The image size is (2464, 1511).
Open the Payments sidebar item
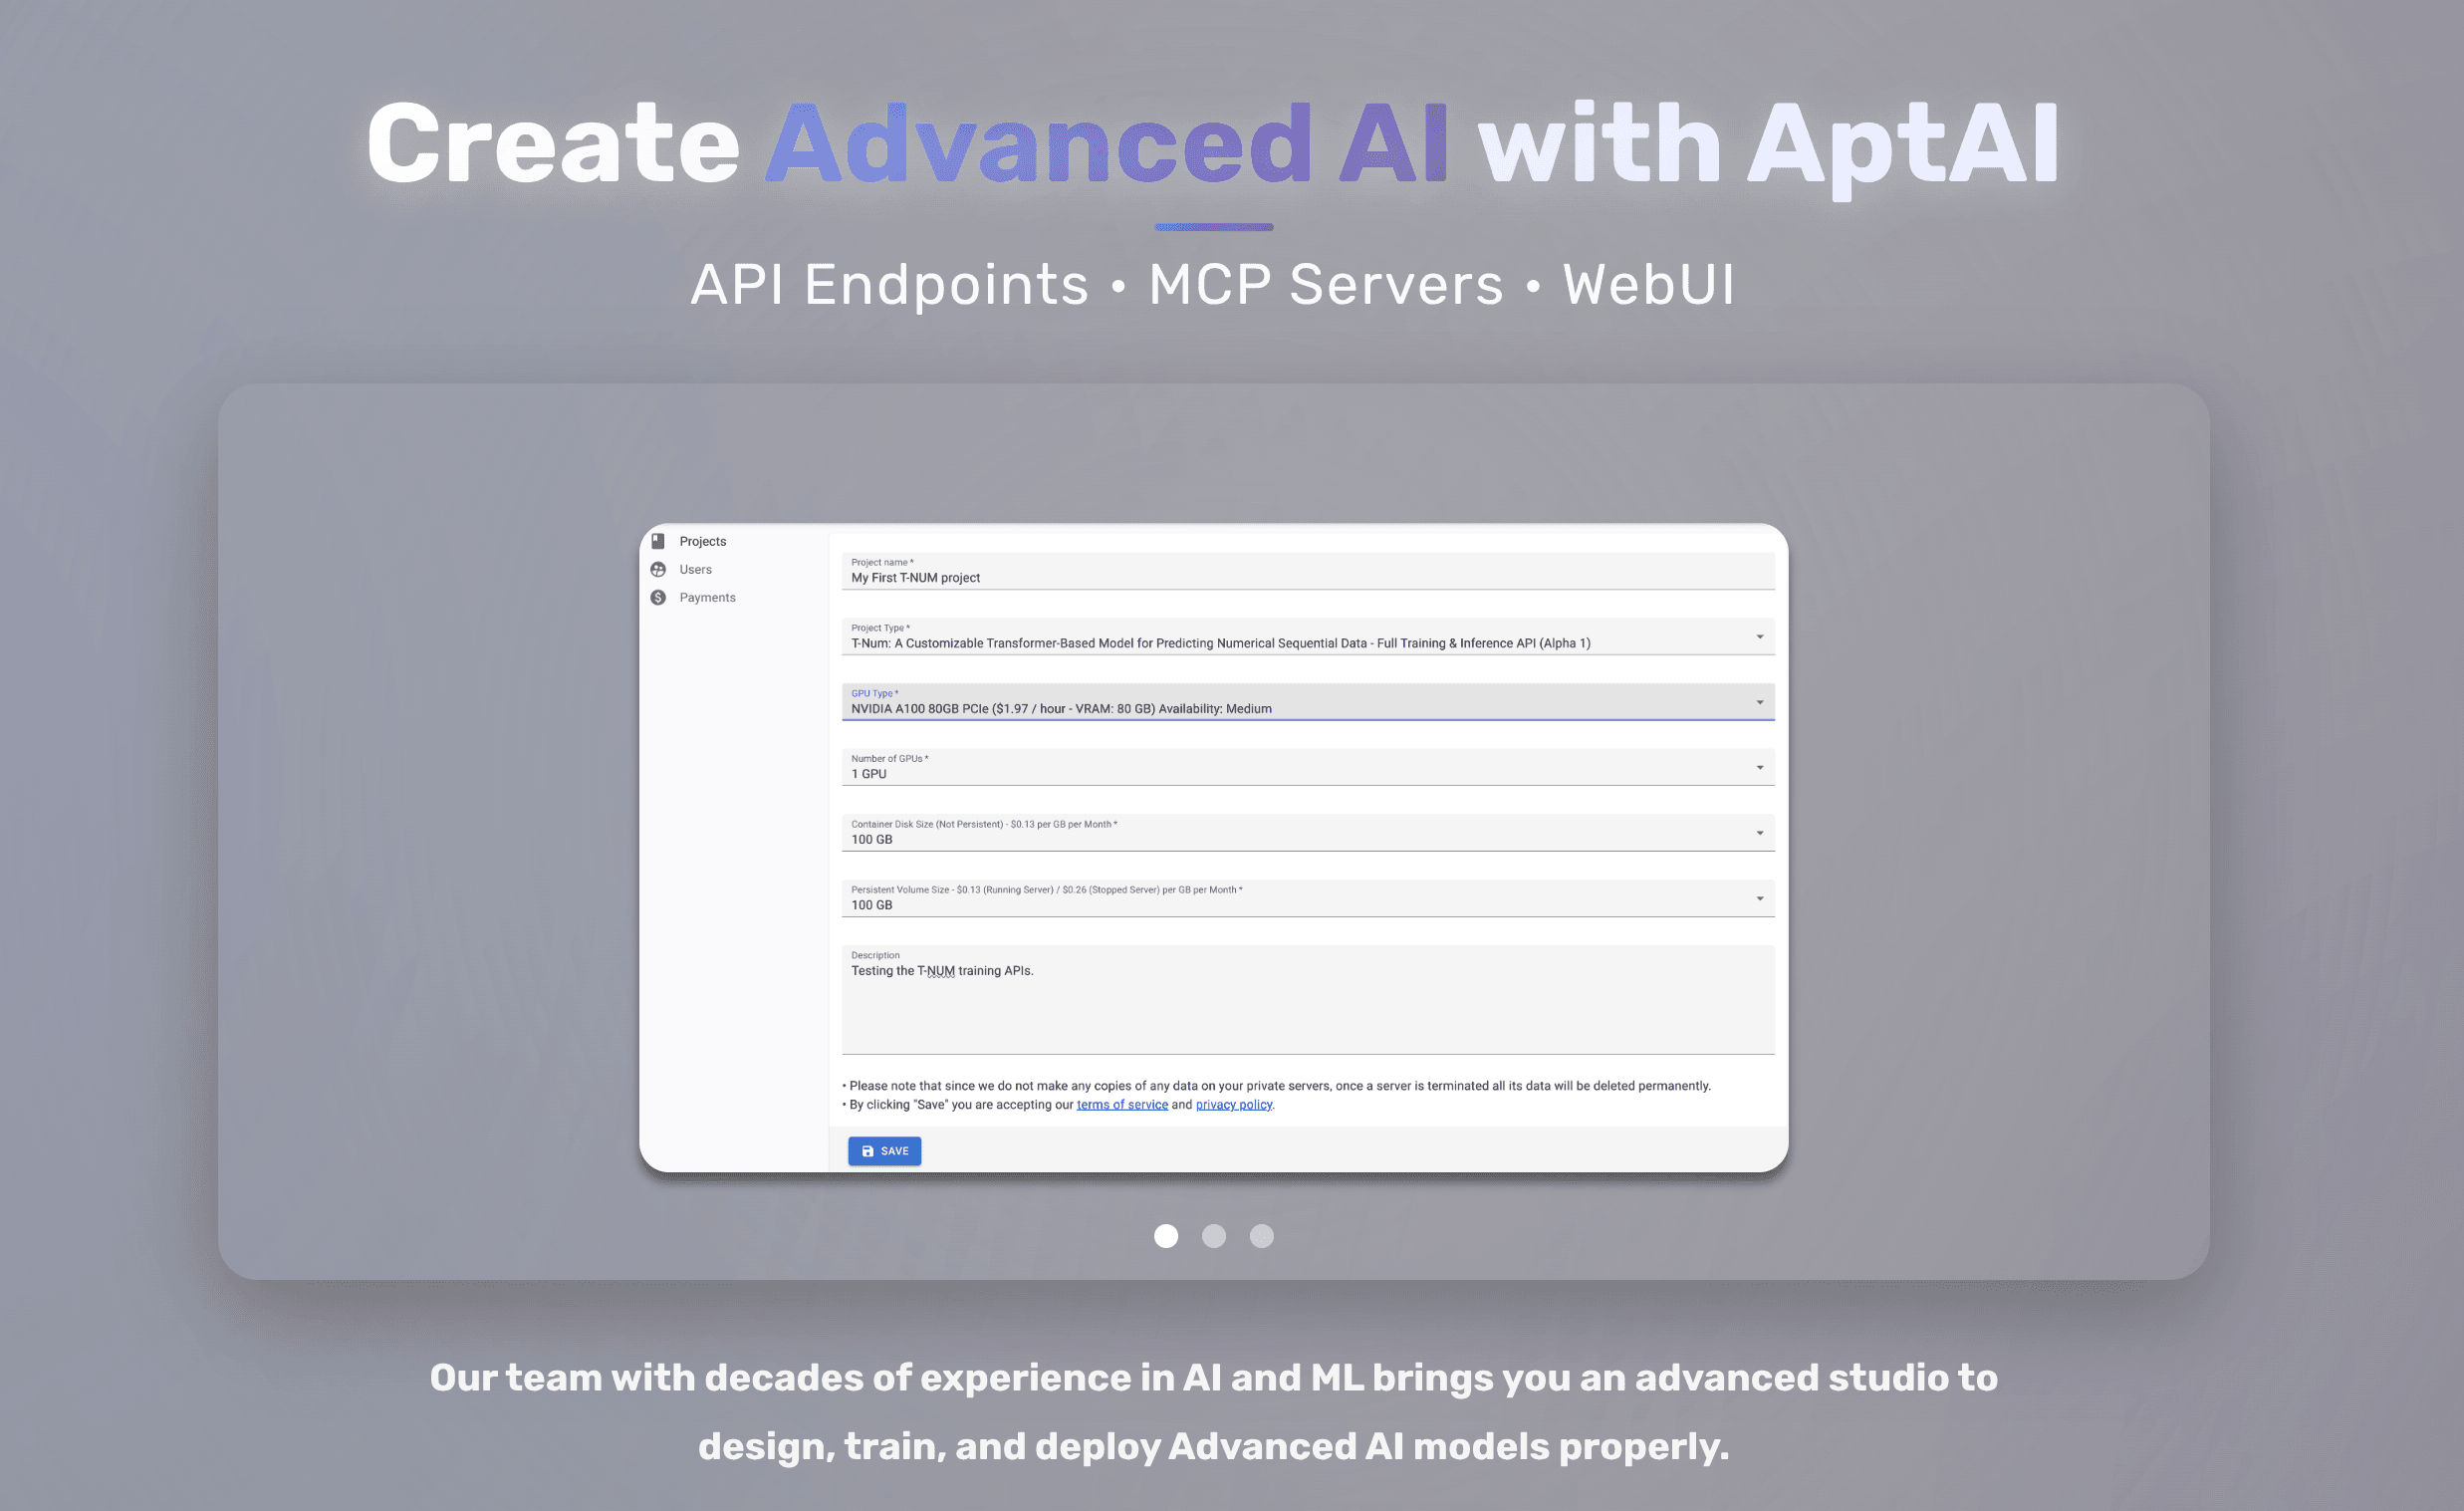(x=707, y=597)
